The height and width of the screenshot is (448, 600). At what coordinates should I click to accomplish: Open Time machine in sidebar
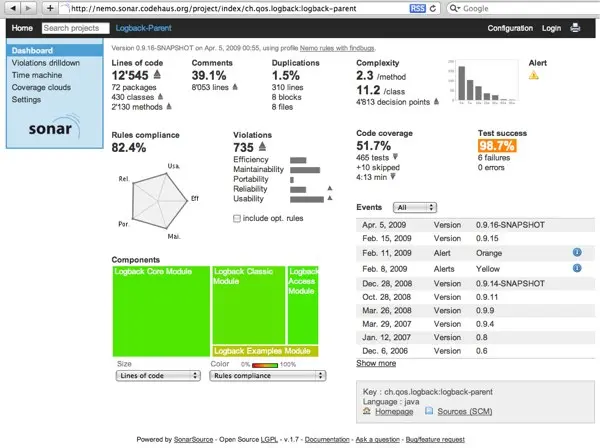(37, 75)
